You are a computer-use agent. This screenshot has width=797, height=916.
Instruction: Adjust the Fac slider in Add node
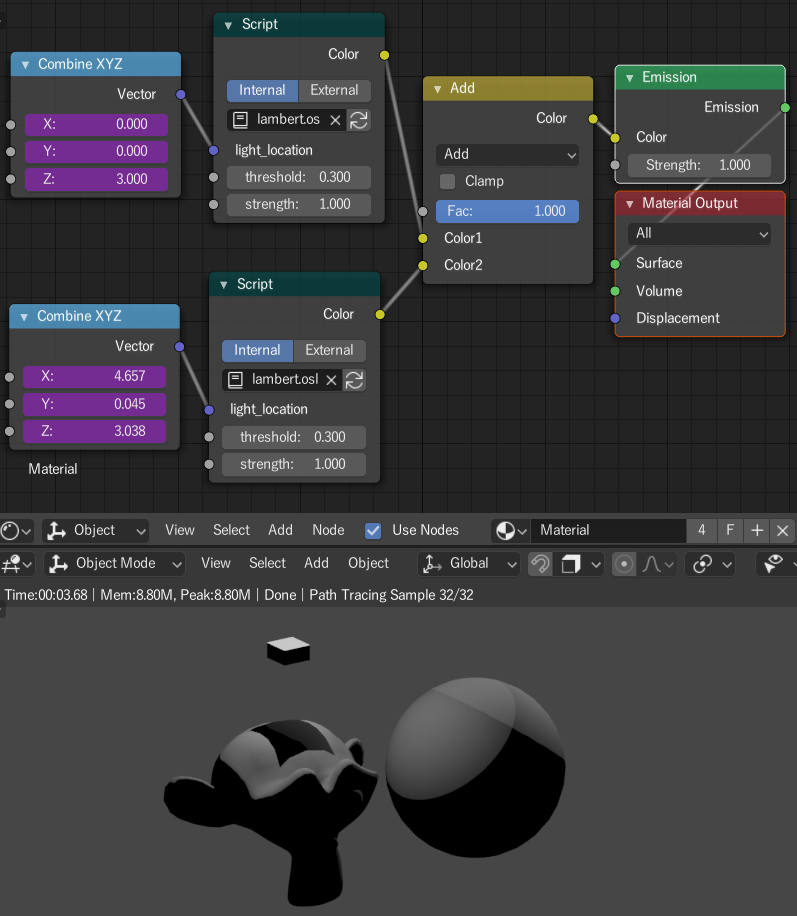tap(507, 211)
